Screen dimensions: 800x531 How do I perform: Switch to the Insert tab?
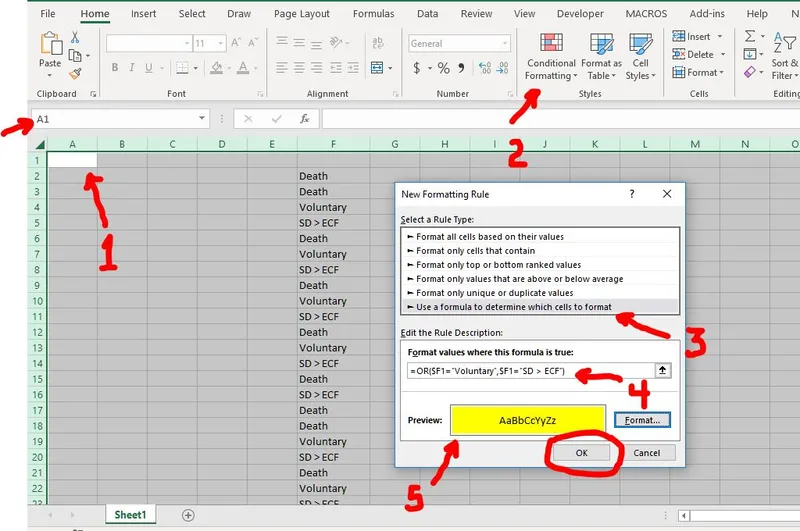pyautogui.click(x=143, y=14)
